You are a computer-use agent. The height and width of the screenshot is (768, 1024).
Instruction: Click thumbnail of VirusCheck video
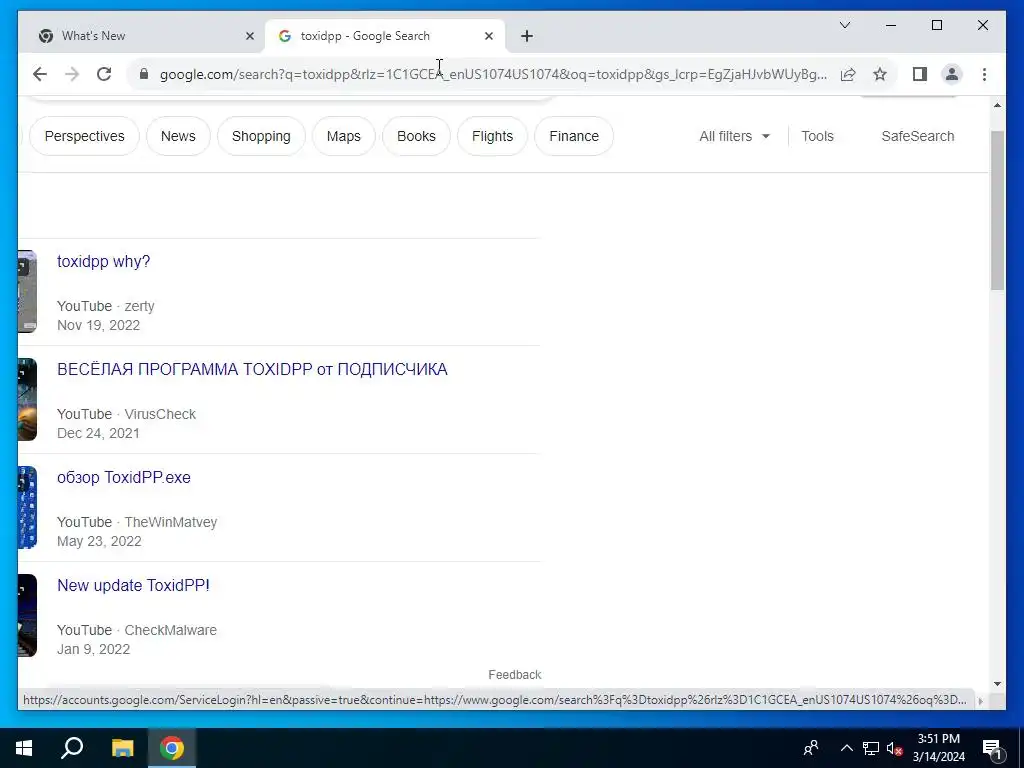tap(27, 400)
